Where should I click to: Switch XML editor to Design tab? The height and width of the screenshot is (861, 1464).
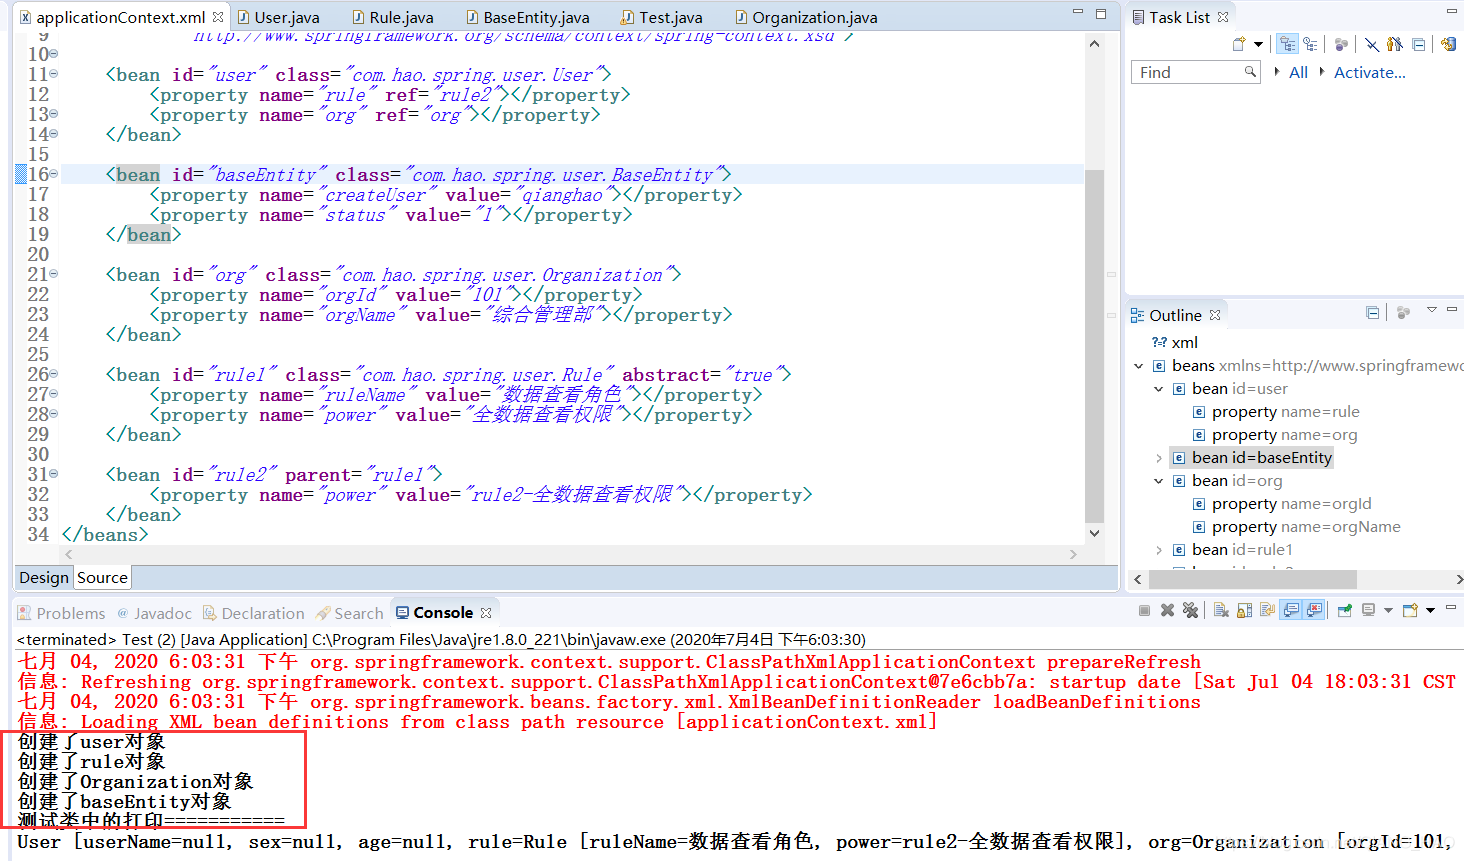pyautogui.click(x=44, y=577)
